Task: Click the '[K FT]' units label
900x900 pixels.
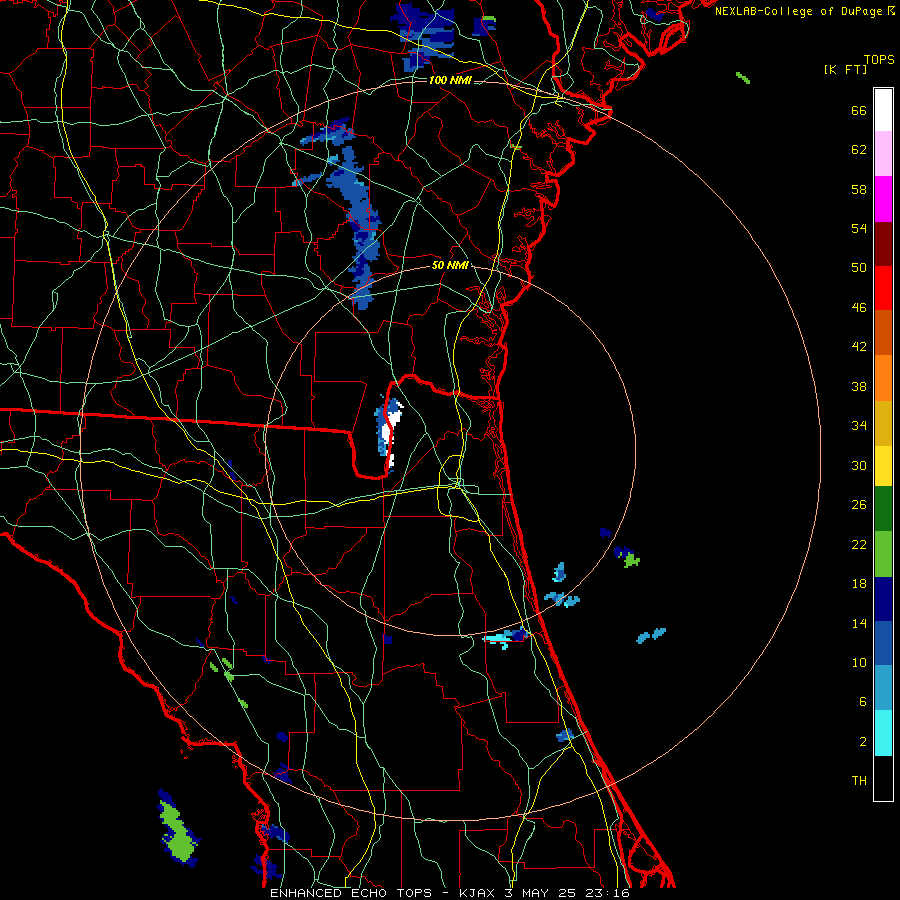Action: coord(845,69)
